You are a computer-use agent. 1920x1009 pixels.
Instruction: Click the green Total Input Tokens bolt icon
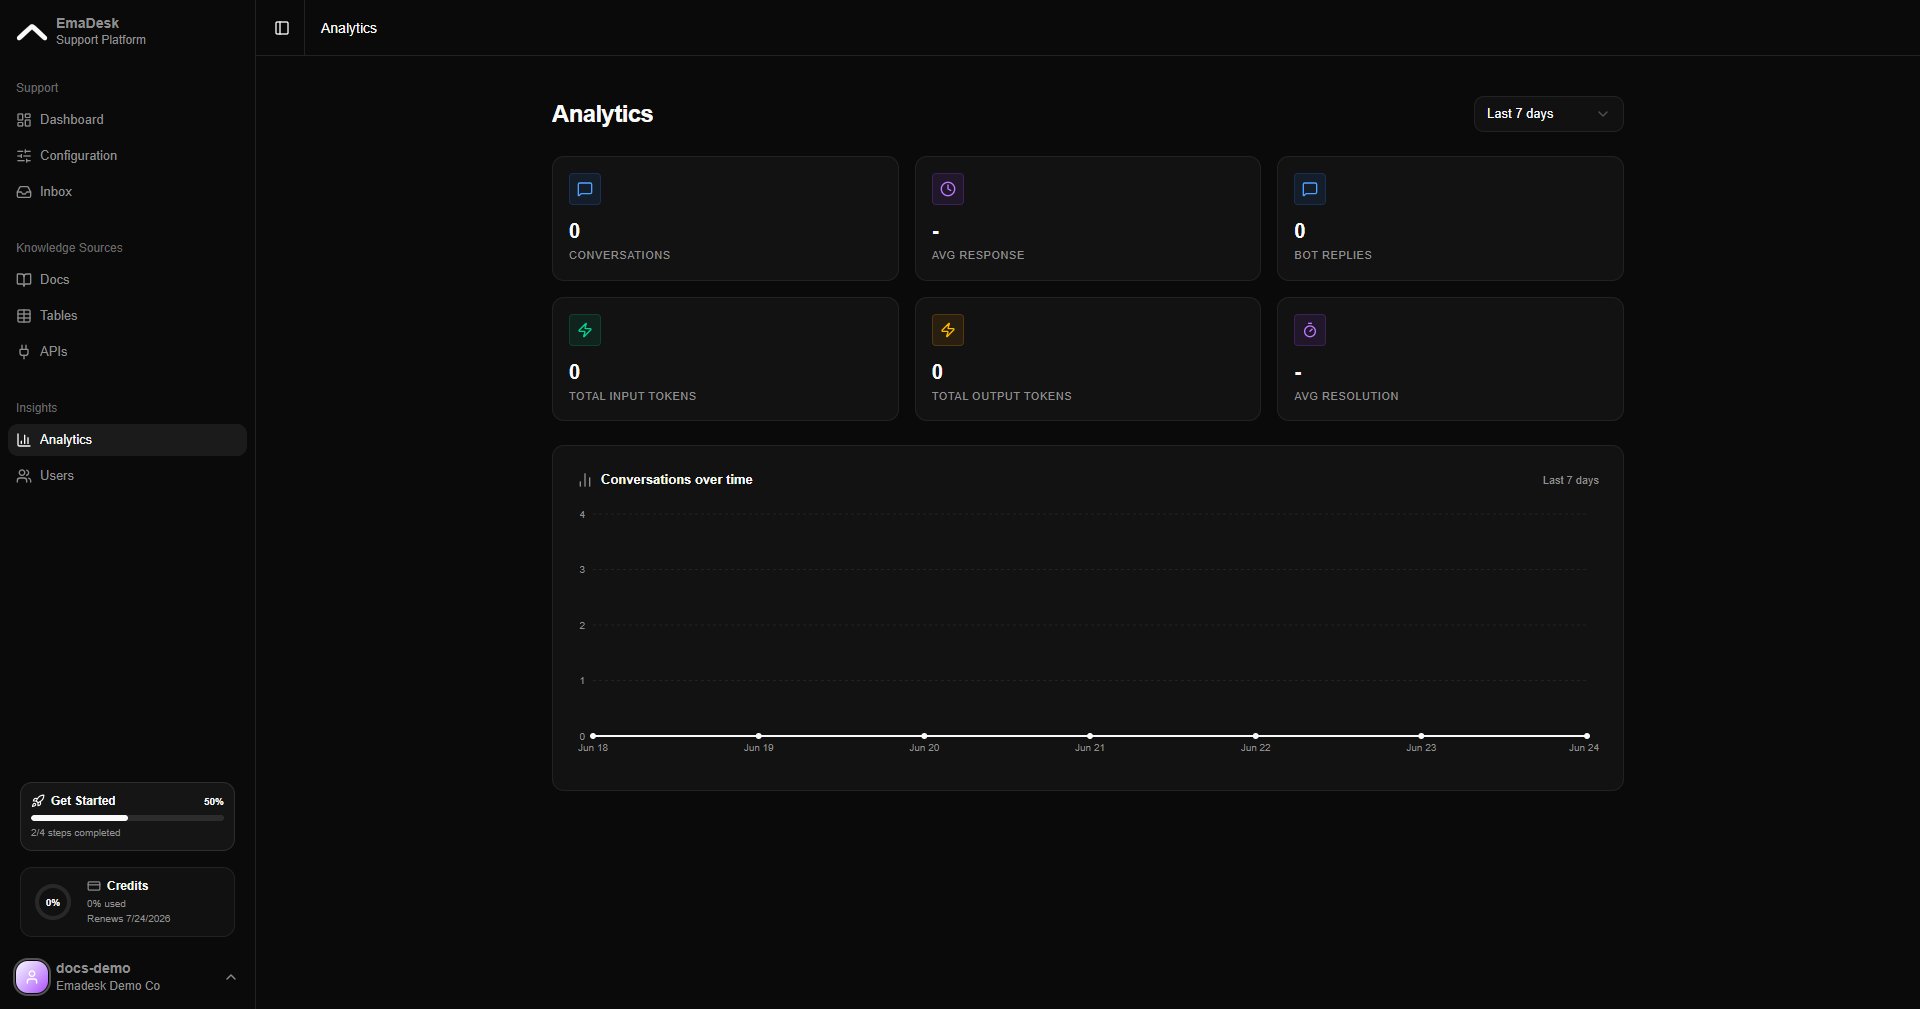tap(585, 330)
